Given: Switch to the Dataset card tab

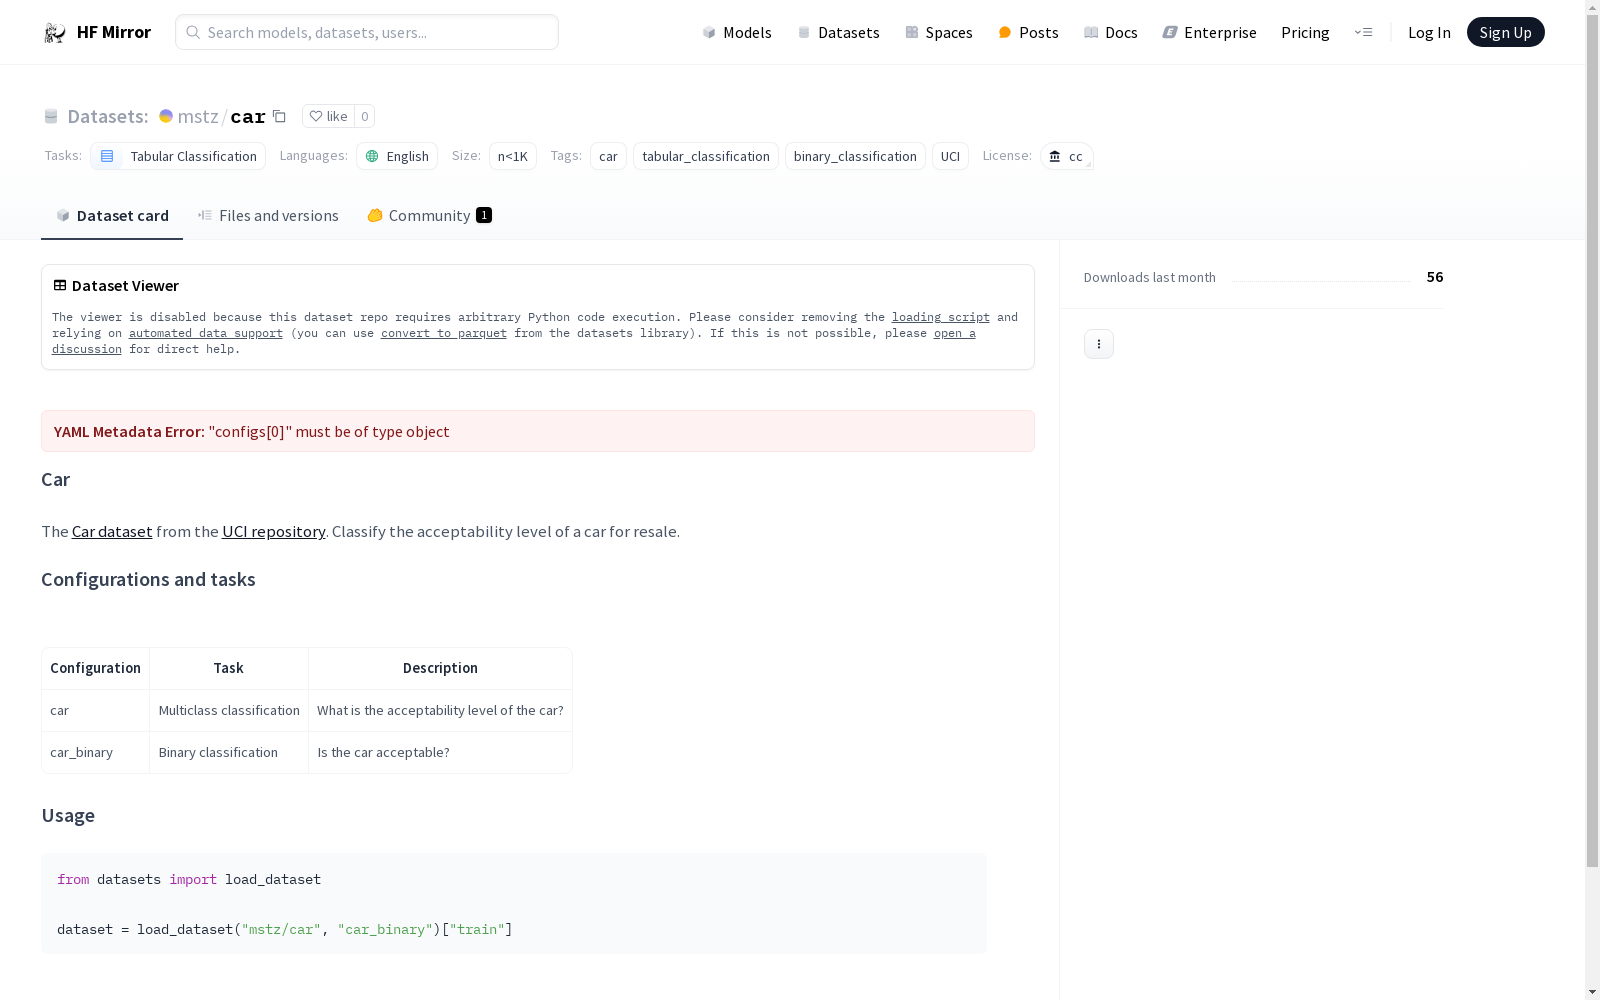Looking at the screenshot, I should pos(112,215).
